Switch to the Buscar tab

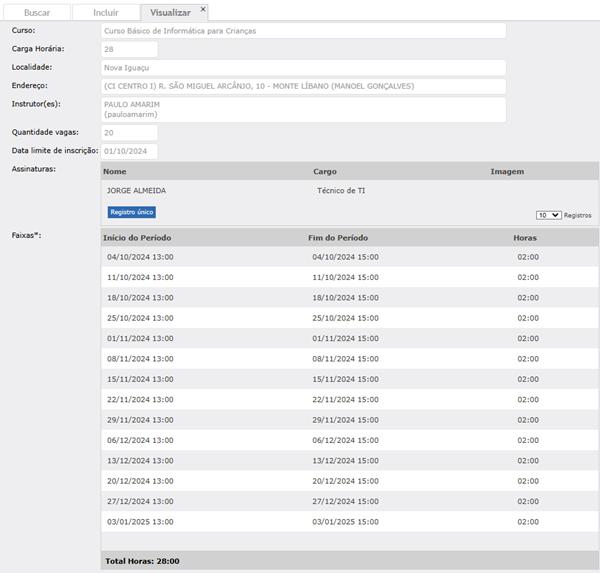(x=37, y=12)
